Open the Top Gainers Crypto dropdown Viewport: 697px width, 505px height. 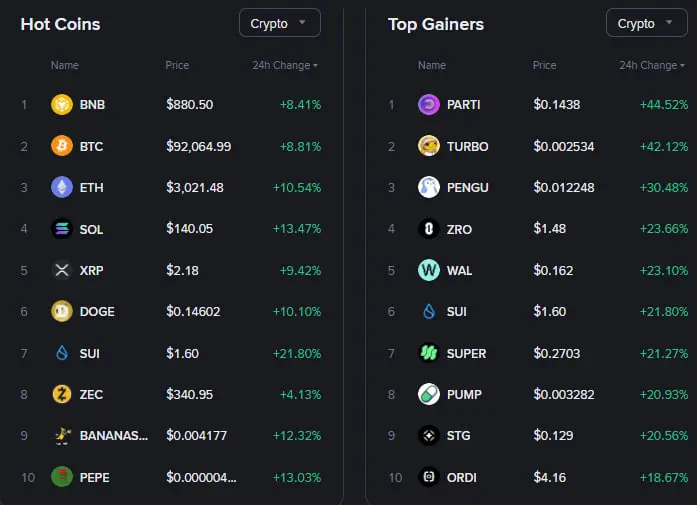646,23
